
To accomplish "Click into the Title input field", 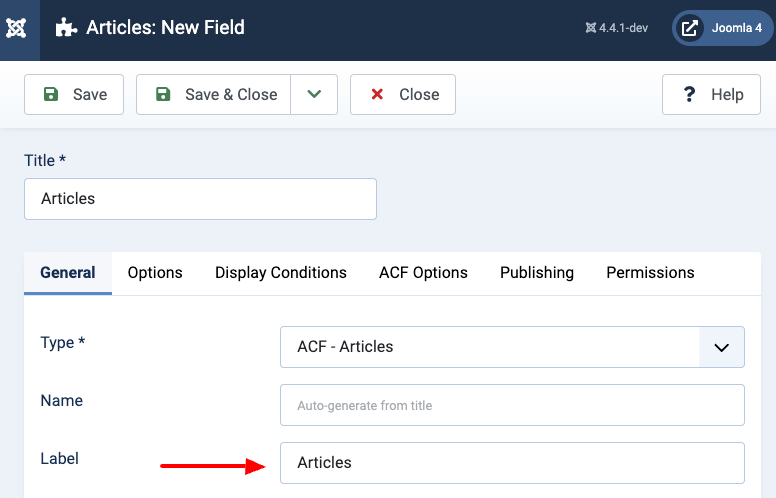I will pos(200,199).
